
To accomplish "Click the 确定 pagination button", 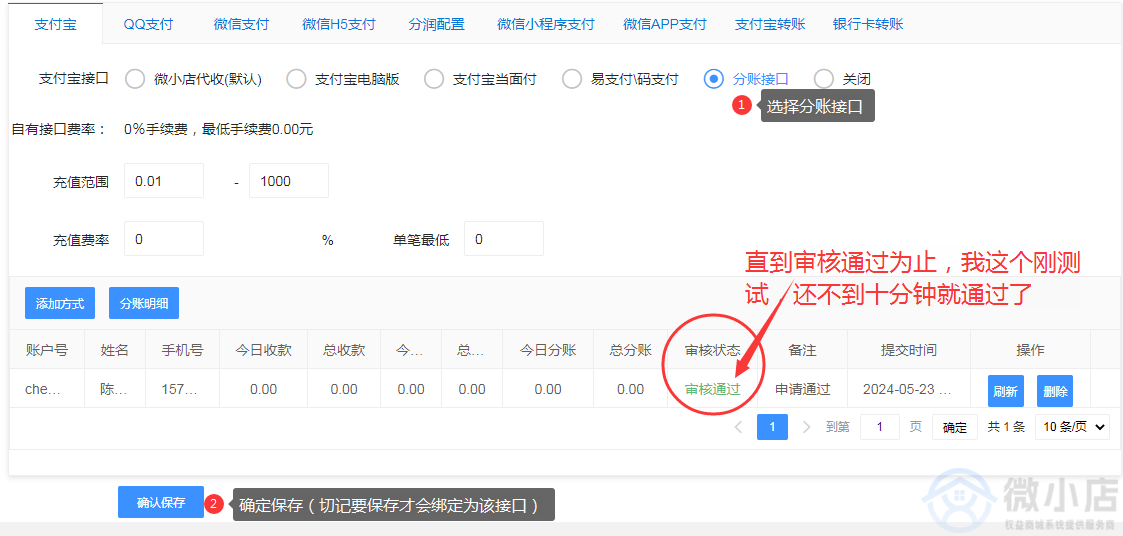I will point(955,427).
